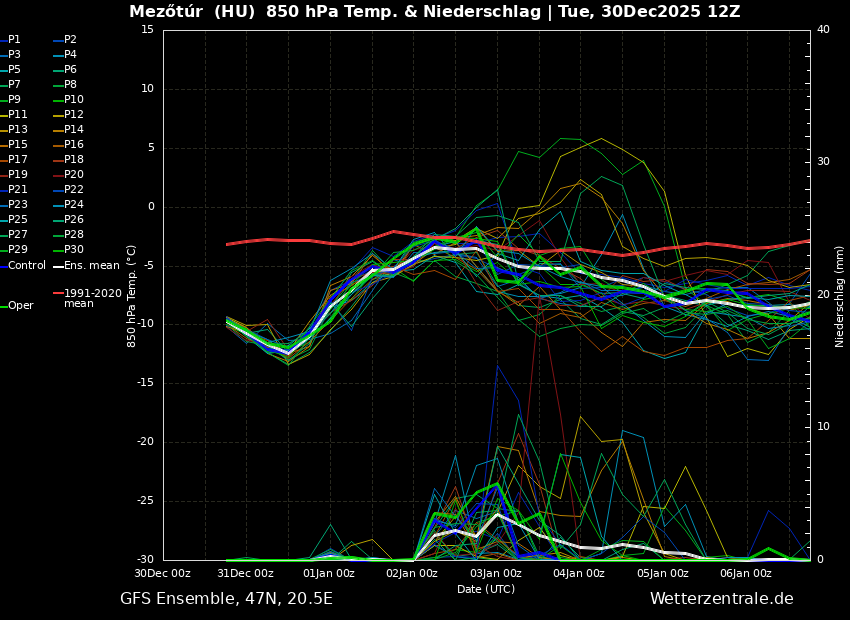Image resolution: width=850 pixels, height=620 pixels.
Task: Click the 31Dec 00z date tick label
Action: pos(245,574)
